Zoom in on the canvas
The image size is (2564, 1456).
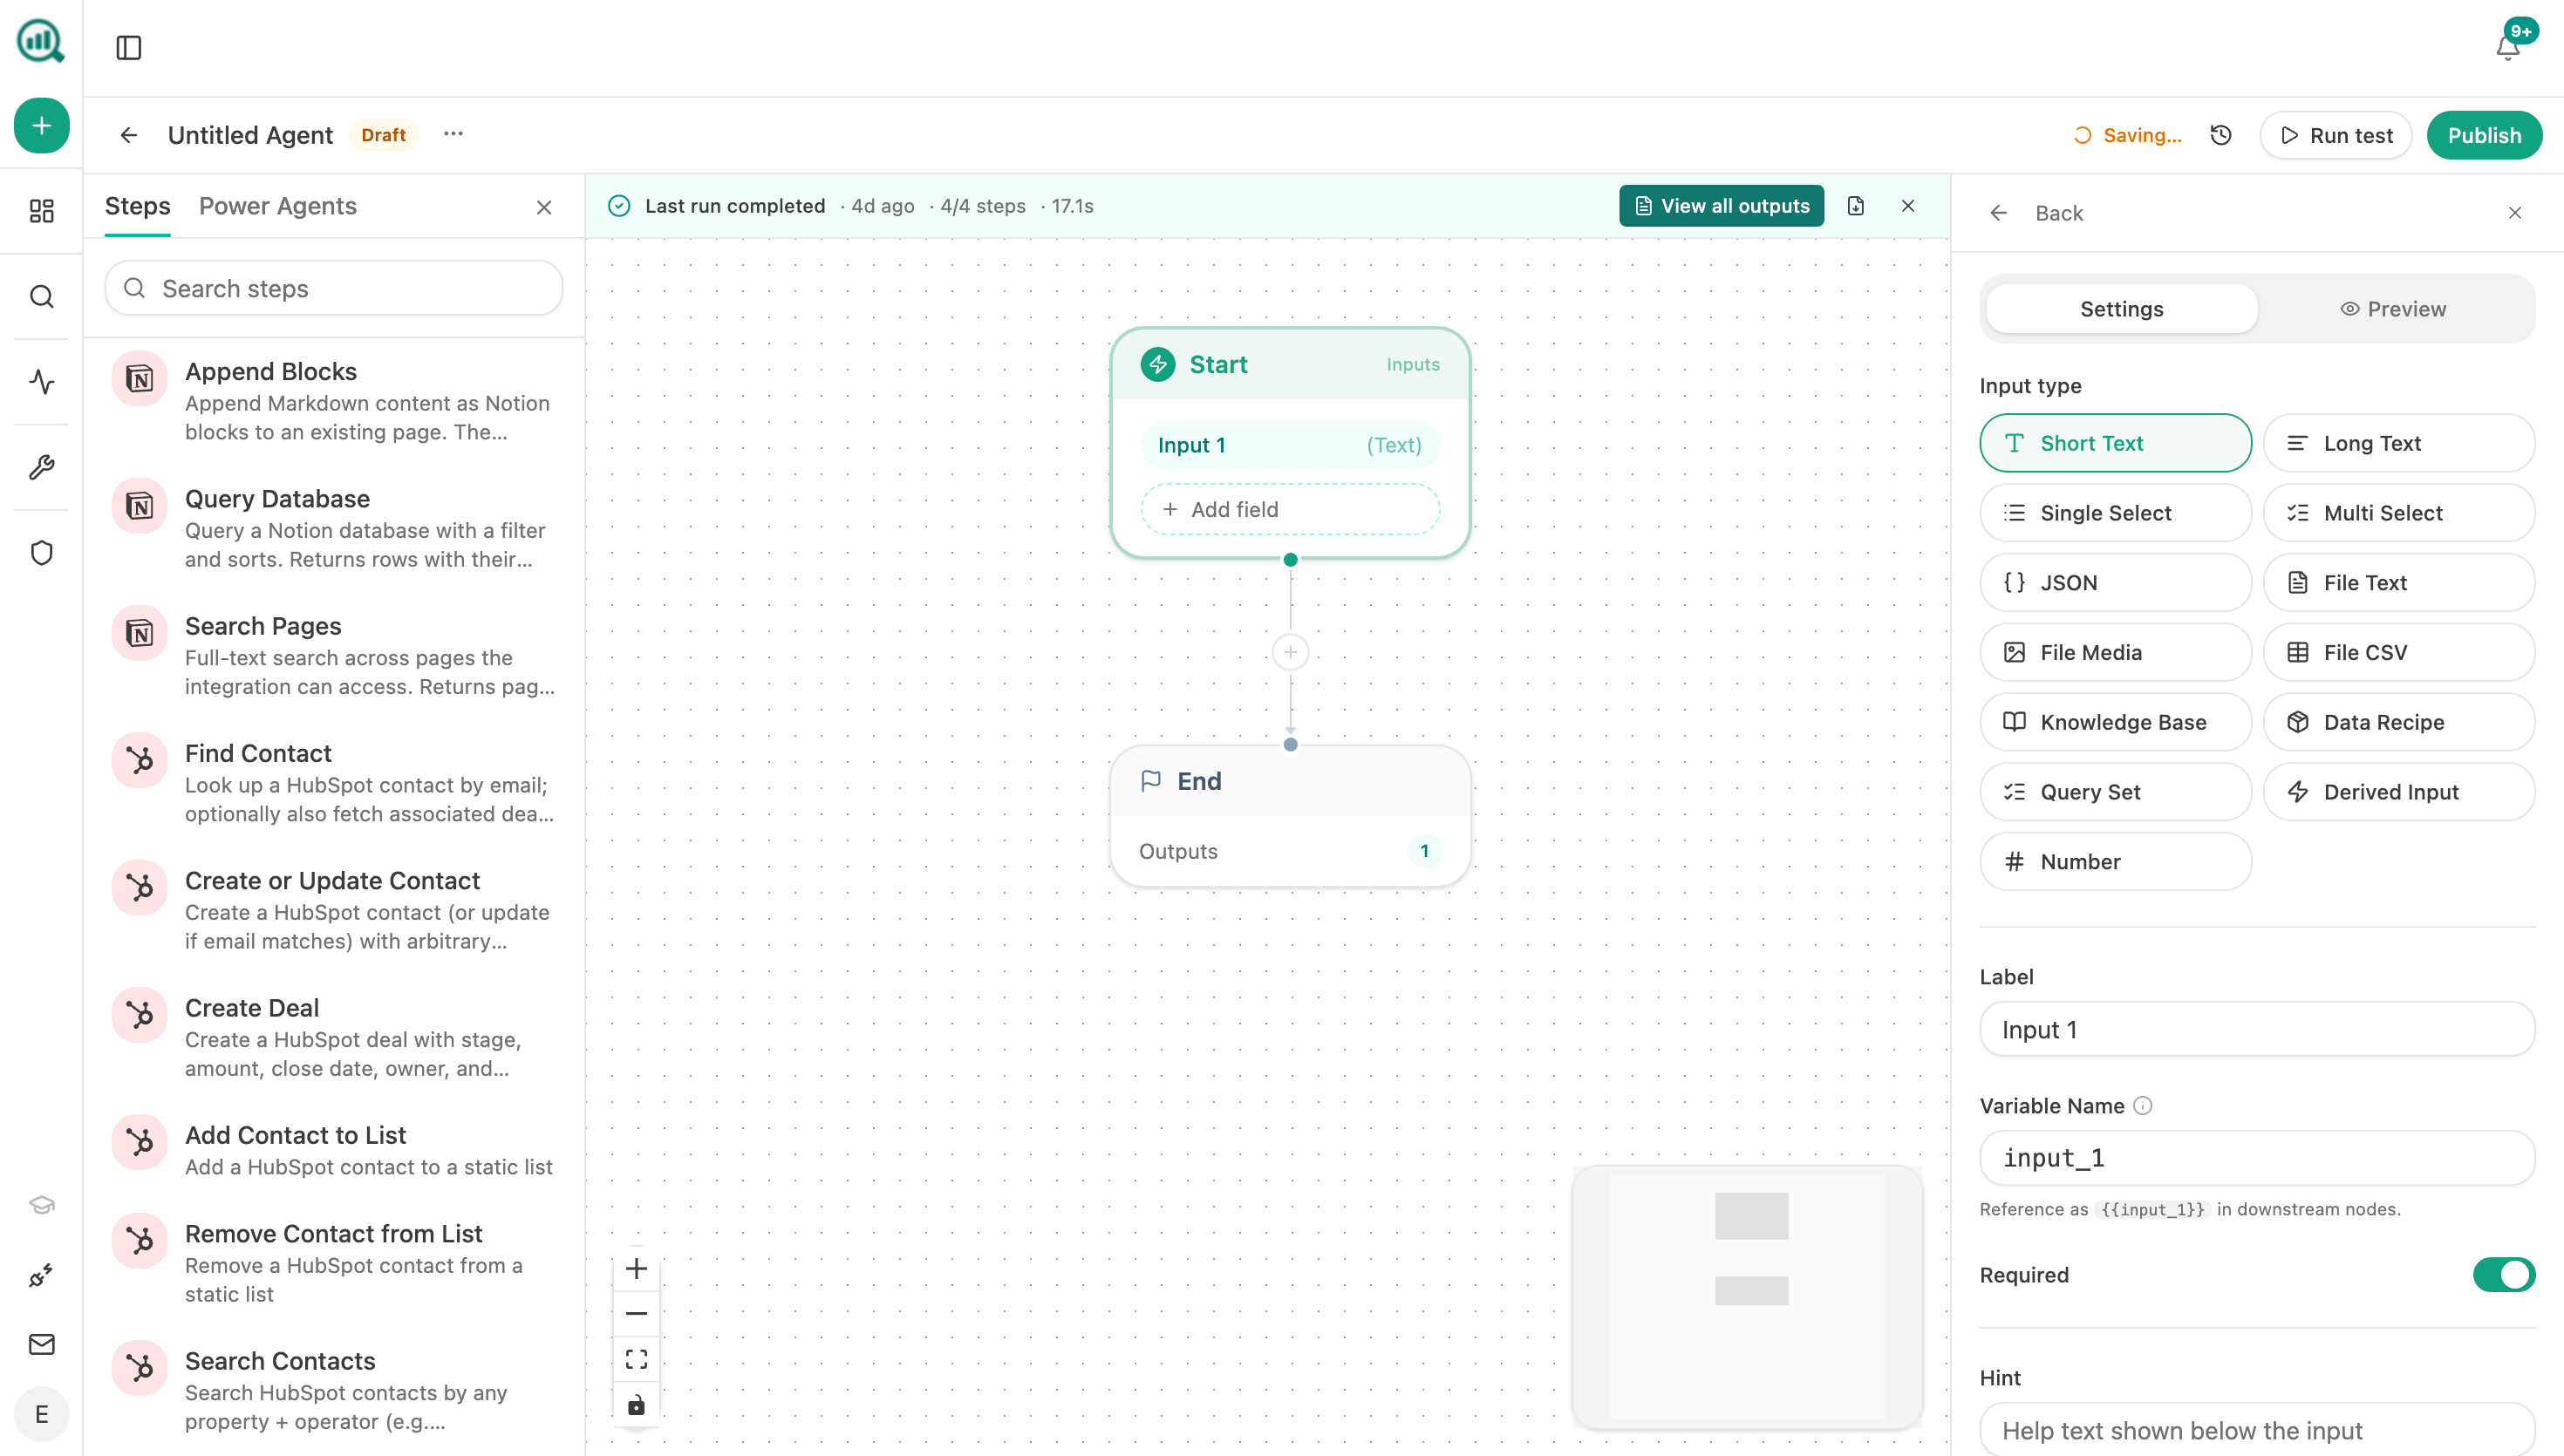636,1269
